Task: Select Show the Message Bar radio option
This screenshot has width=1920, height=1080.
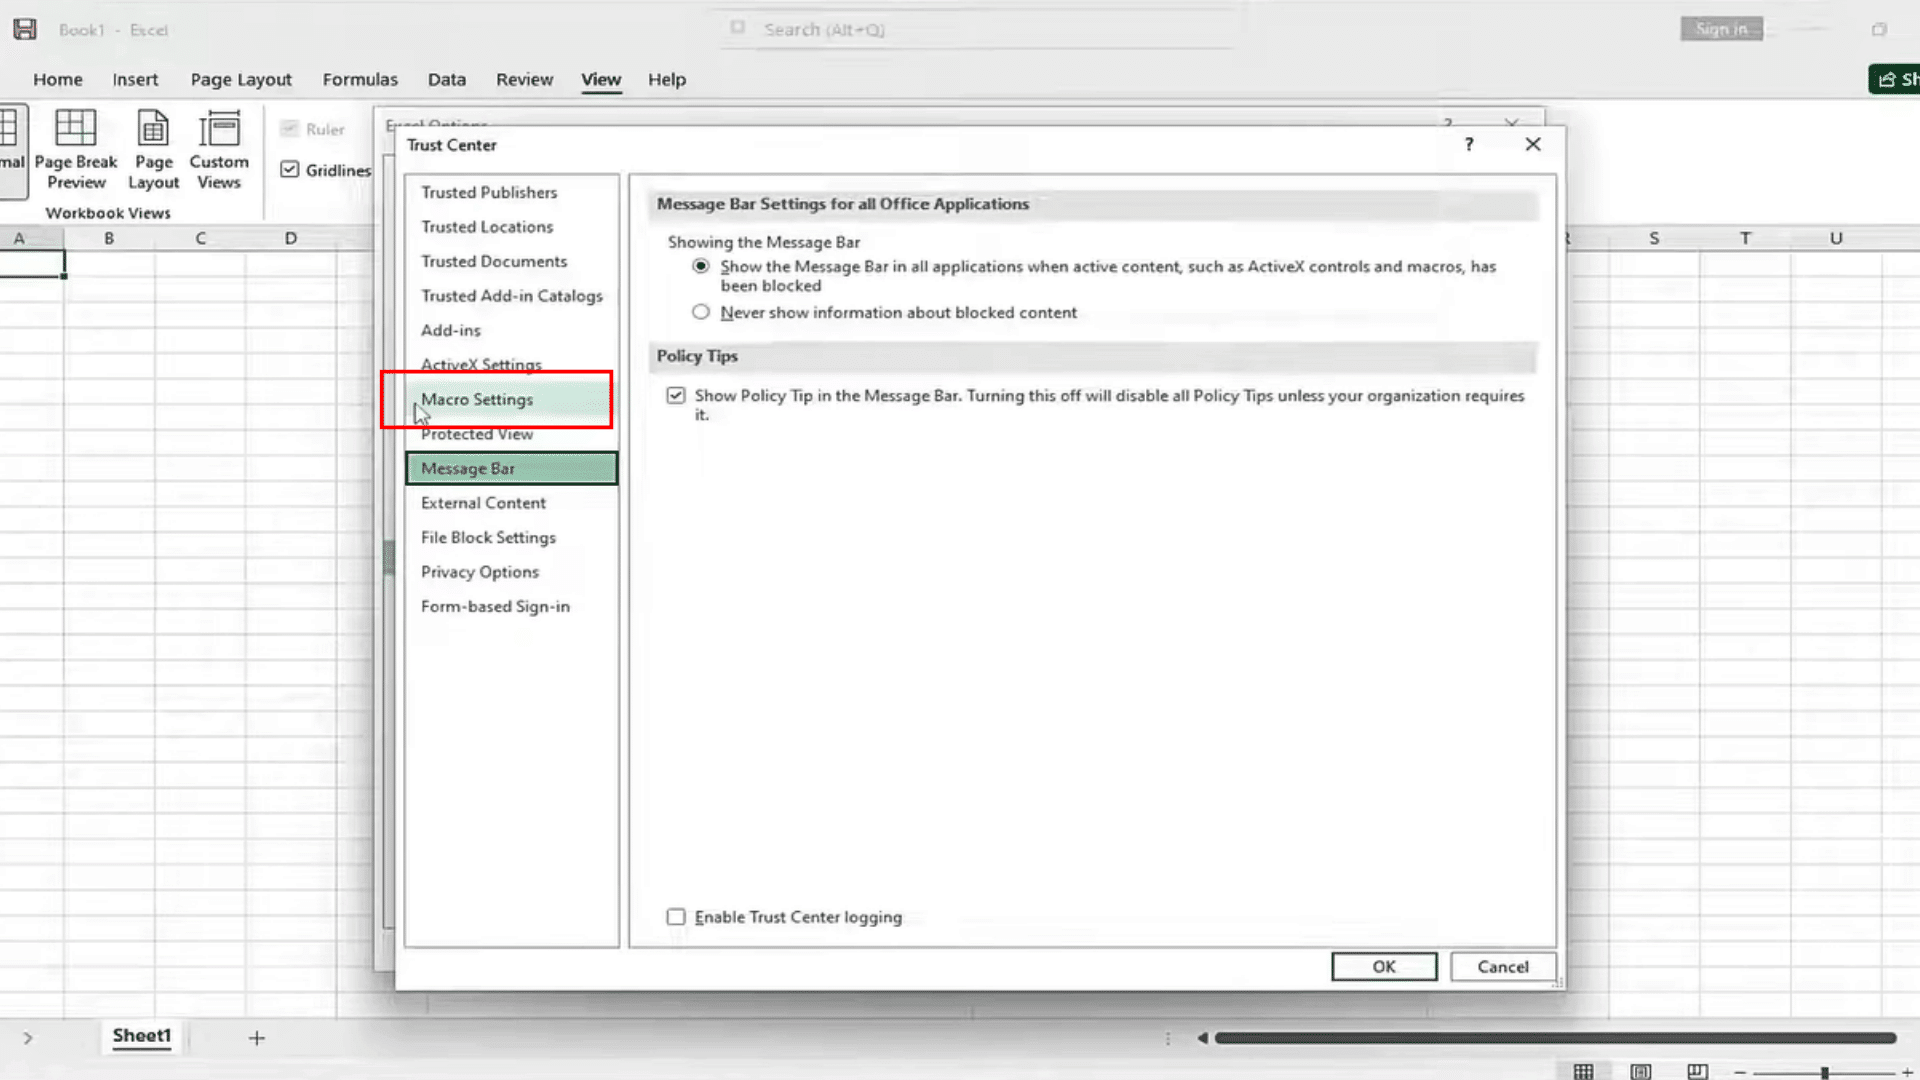Action: (x=701, y=266)
